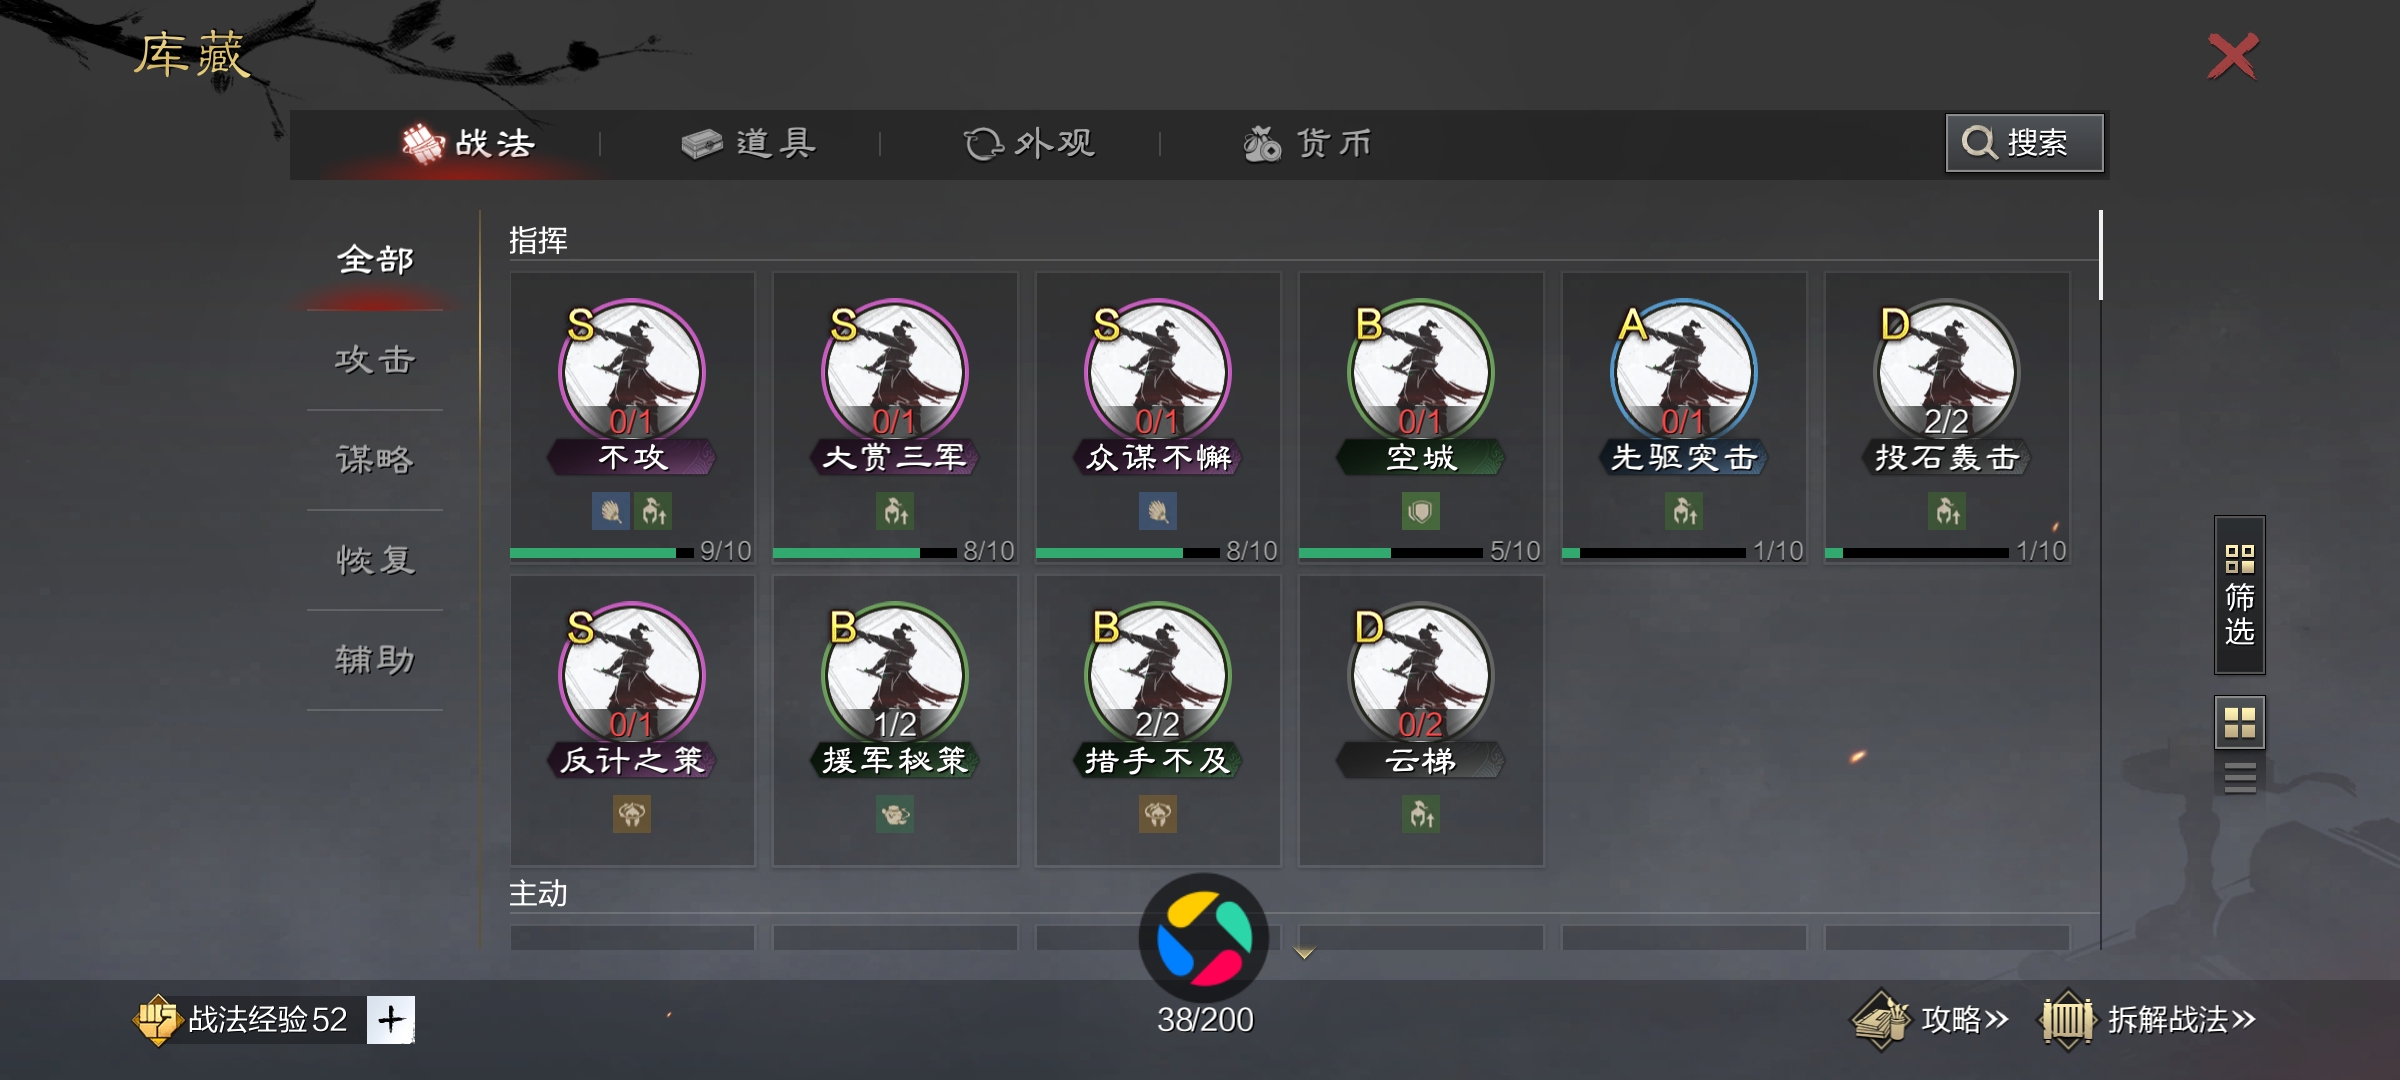This screenshot has height=1080, width=2400.
Task: Open the 筛选 filter panel
Action: tap(2239, 596)
